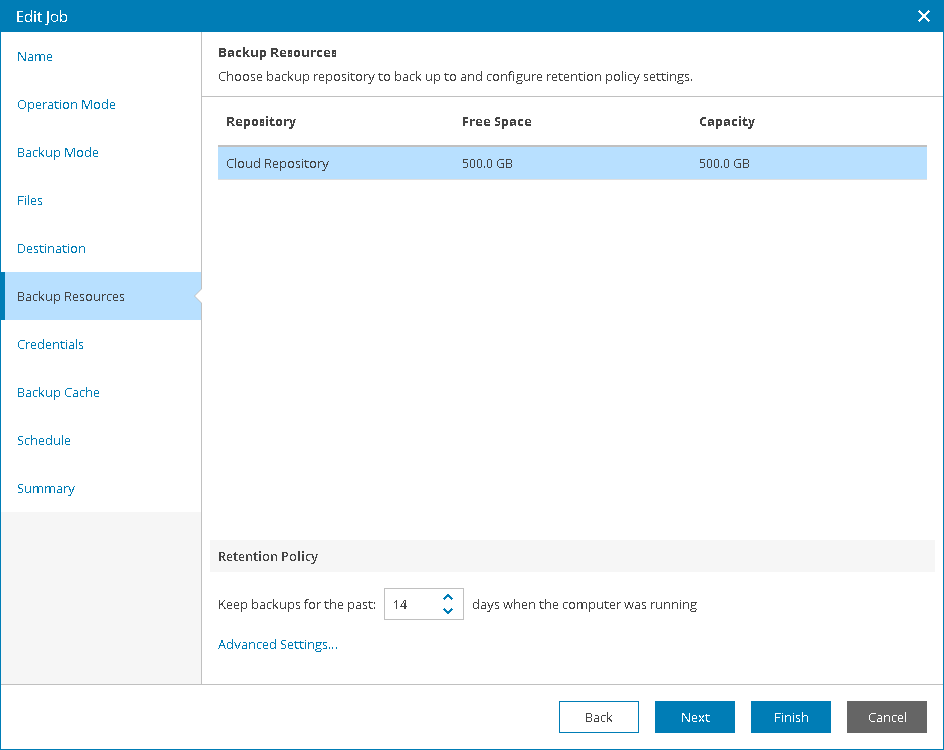Go to the Name step
Screen dimensions: 944x750
click(x=35, y=57)
